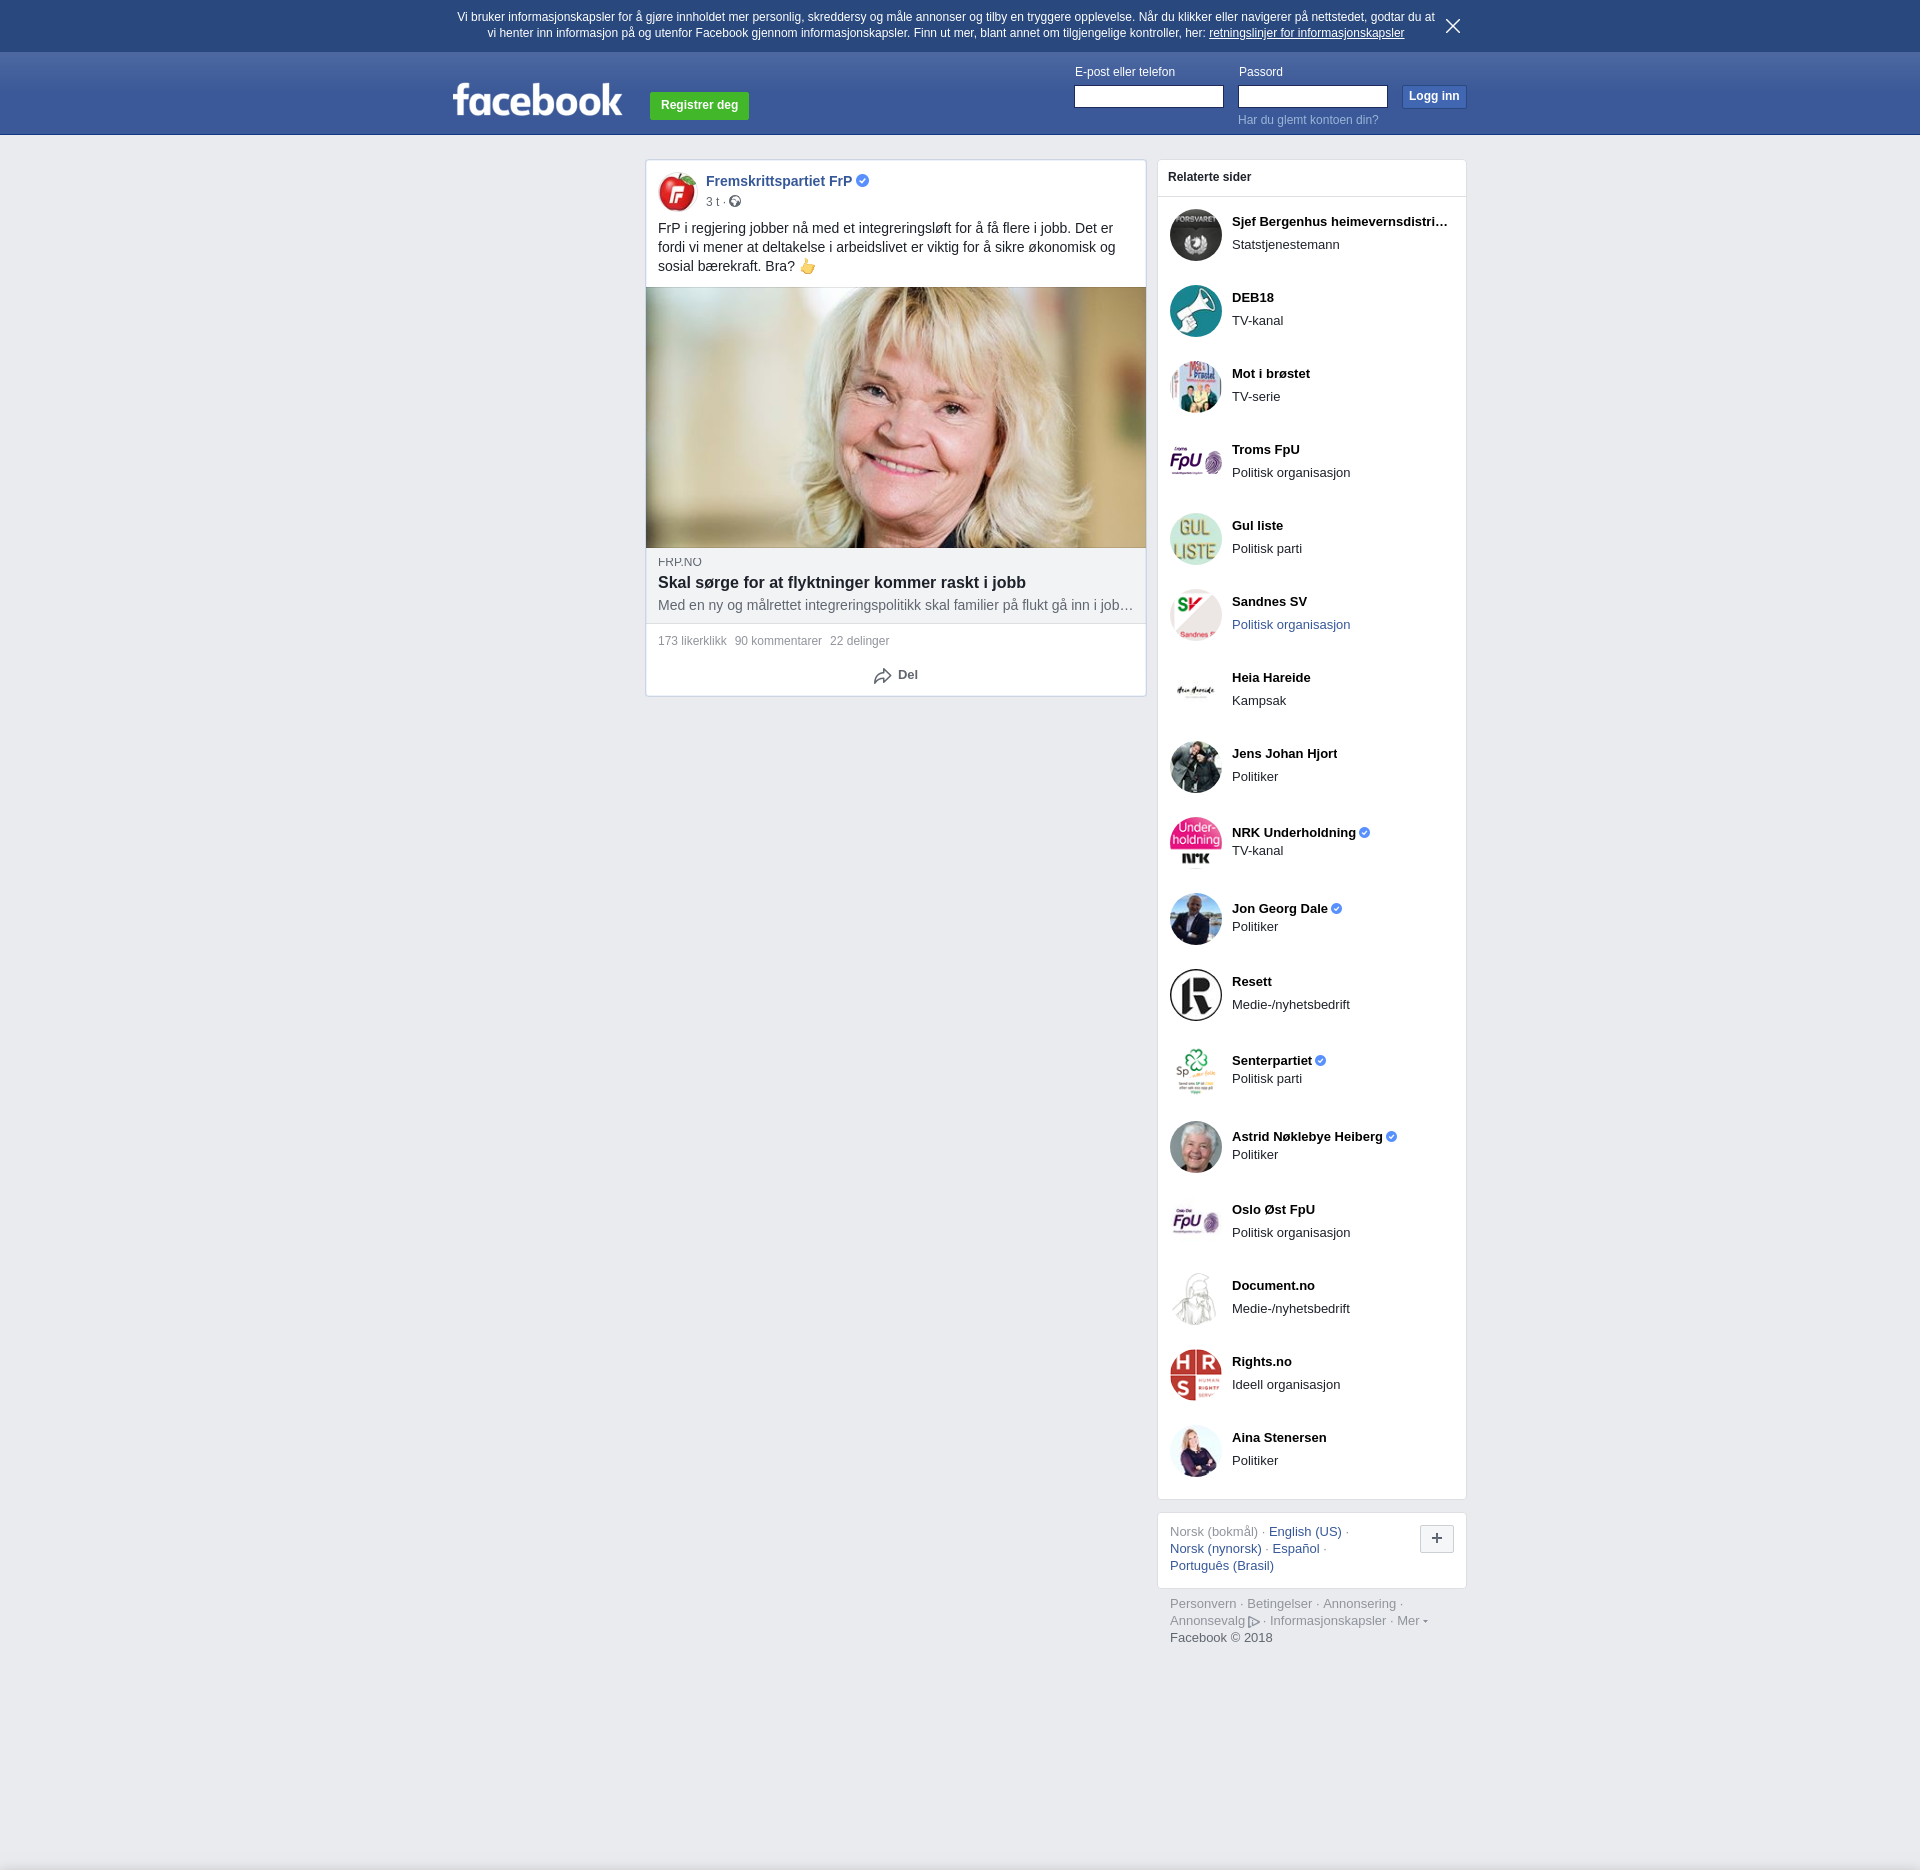
Task: Open the Personvern footer link
Action: coord(1203,1604)
